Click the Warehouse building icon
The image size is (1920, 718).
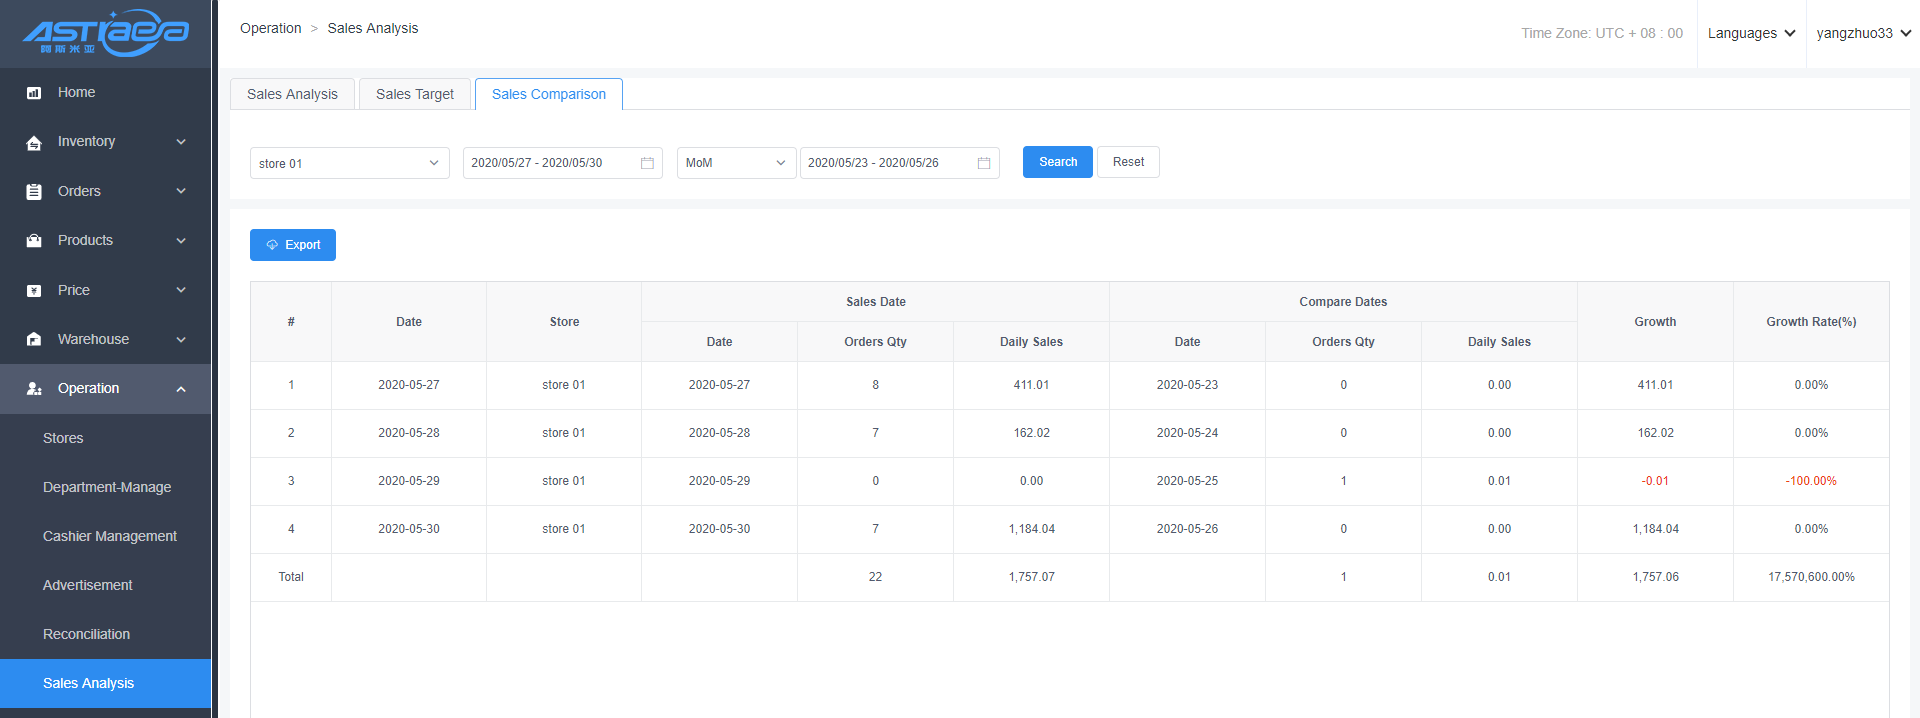[x=34, y=340]
